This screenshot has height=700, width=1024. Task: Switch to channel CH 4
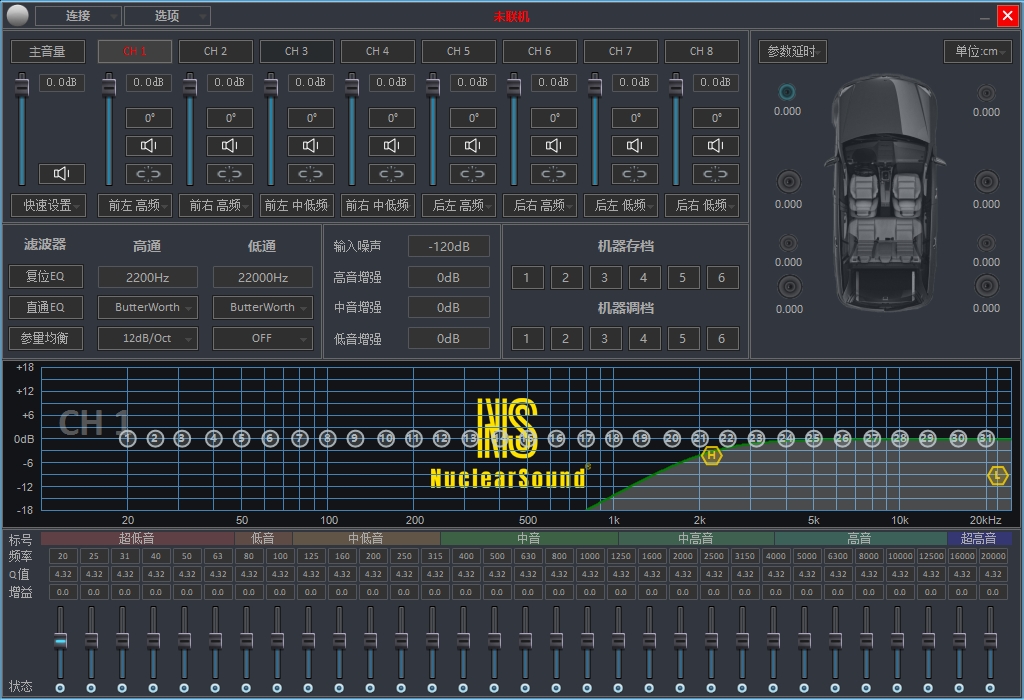click(377, 51)
